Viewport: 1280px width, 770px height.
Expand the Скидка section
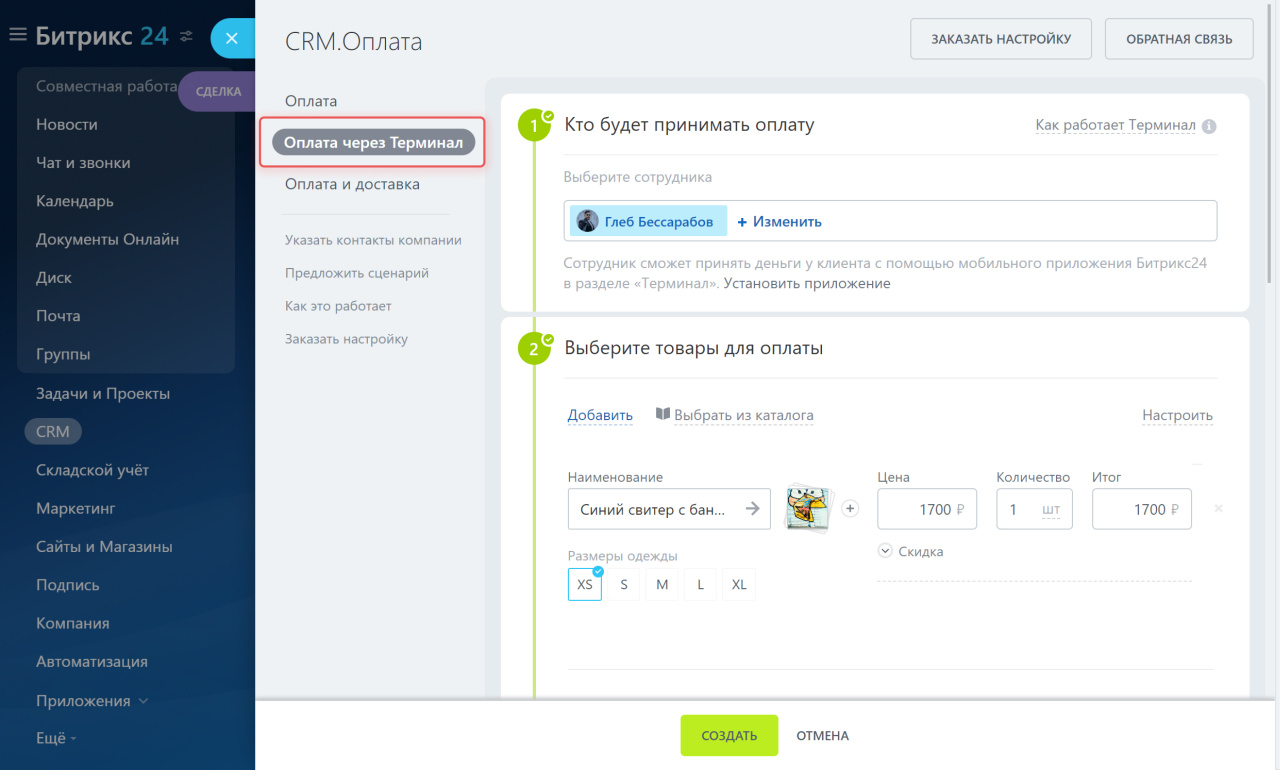911,551
